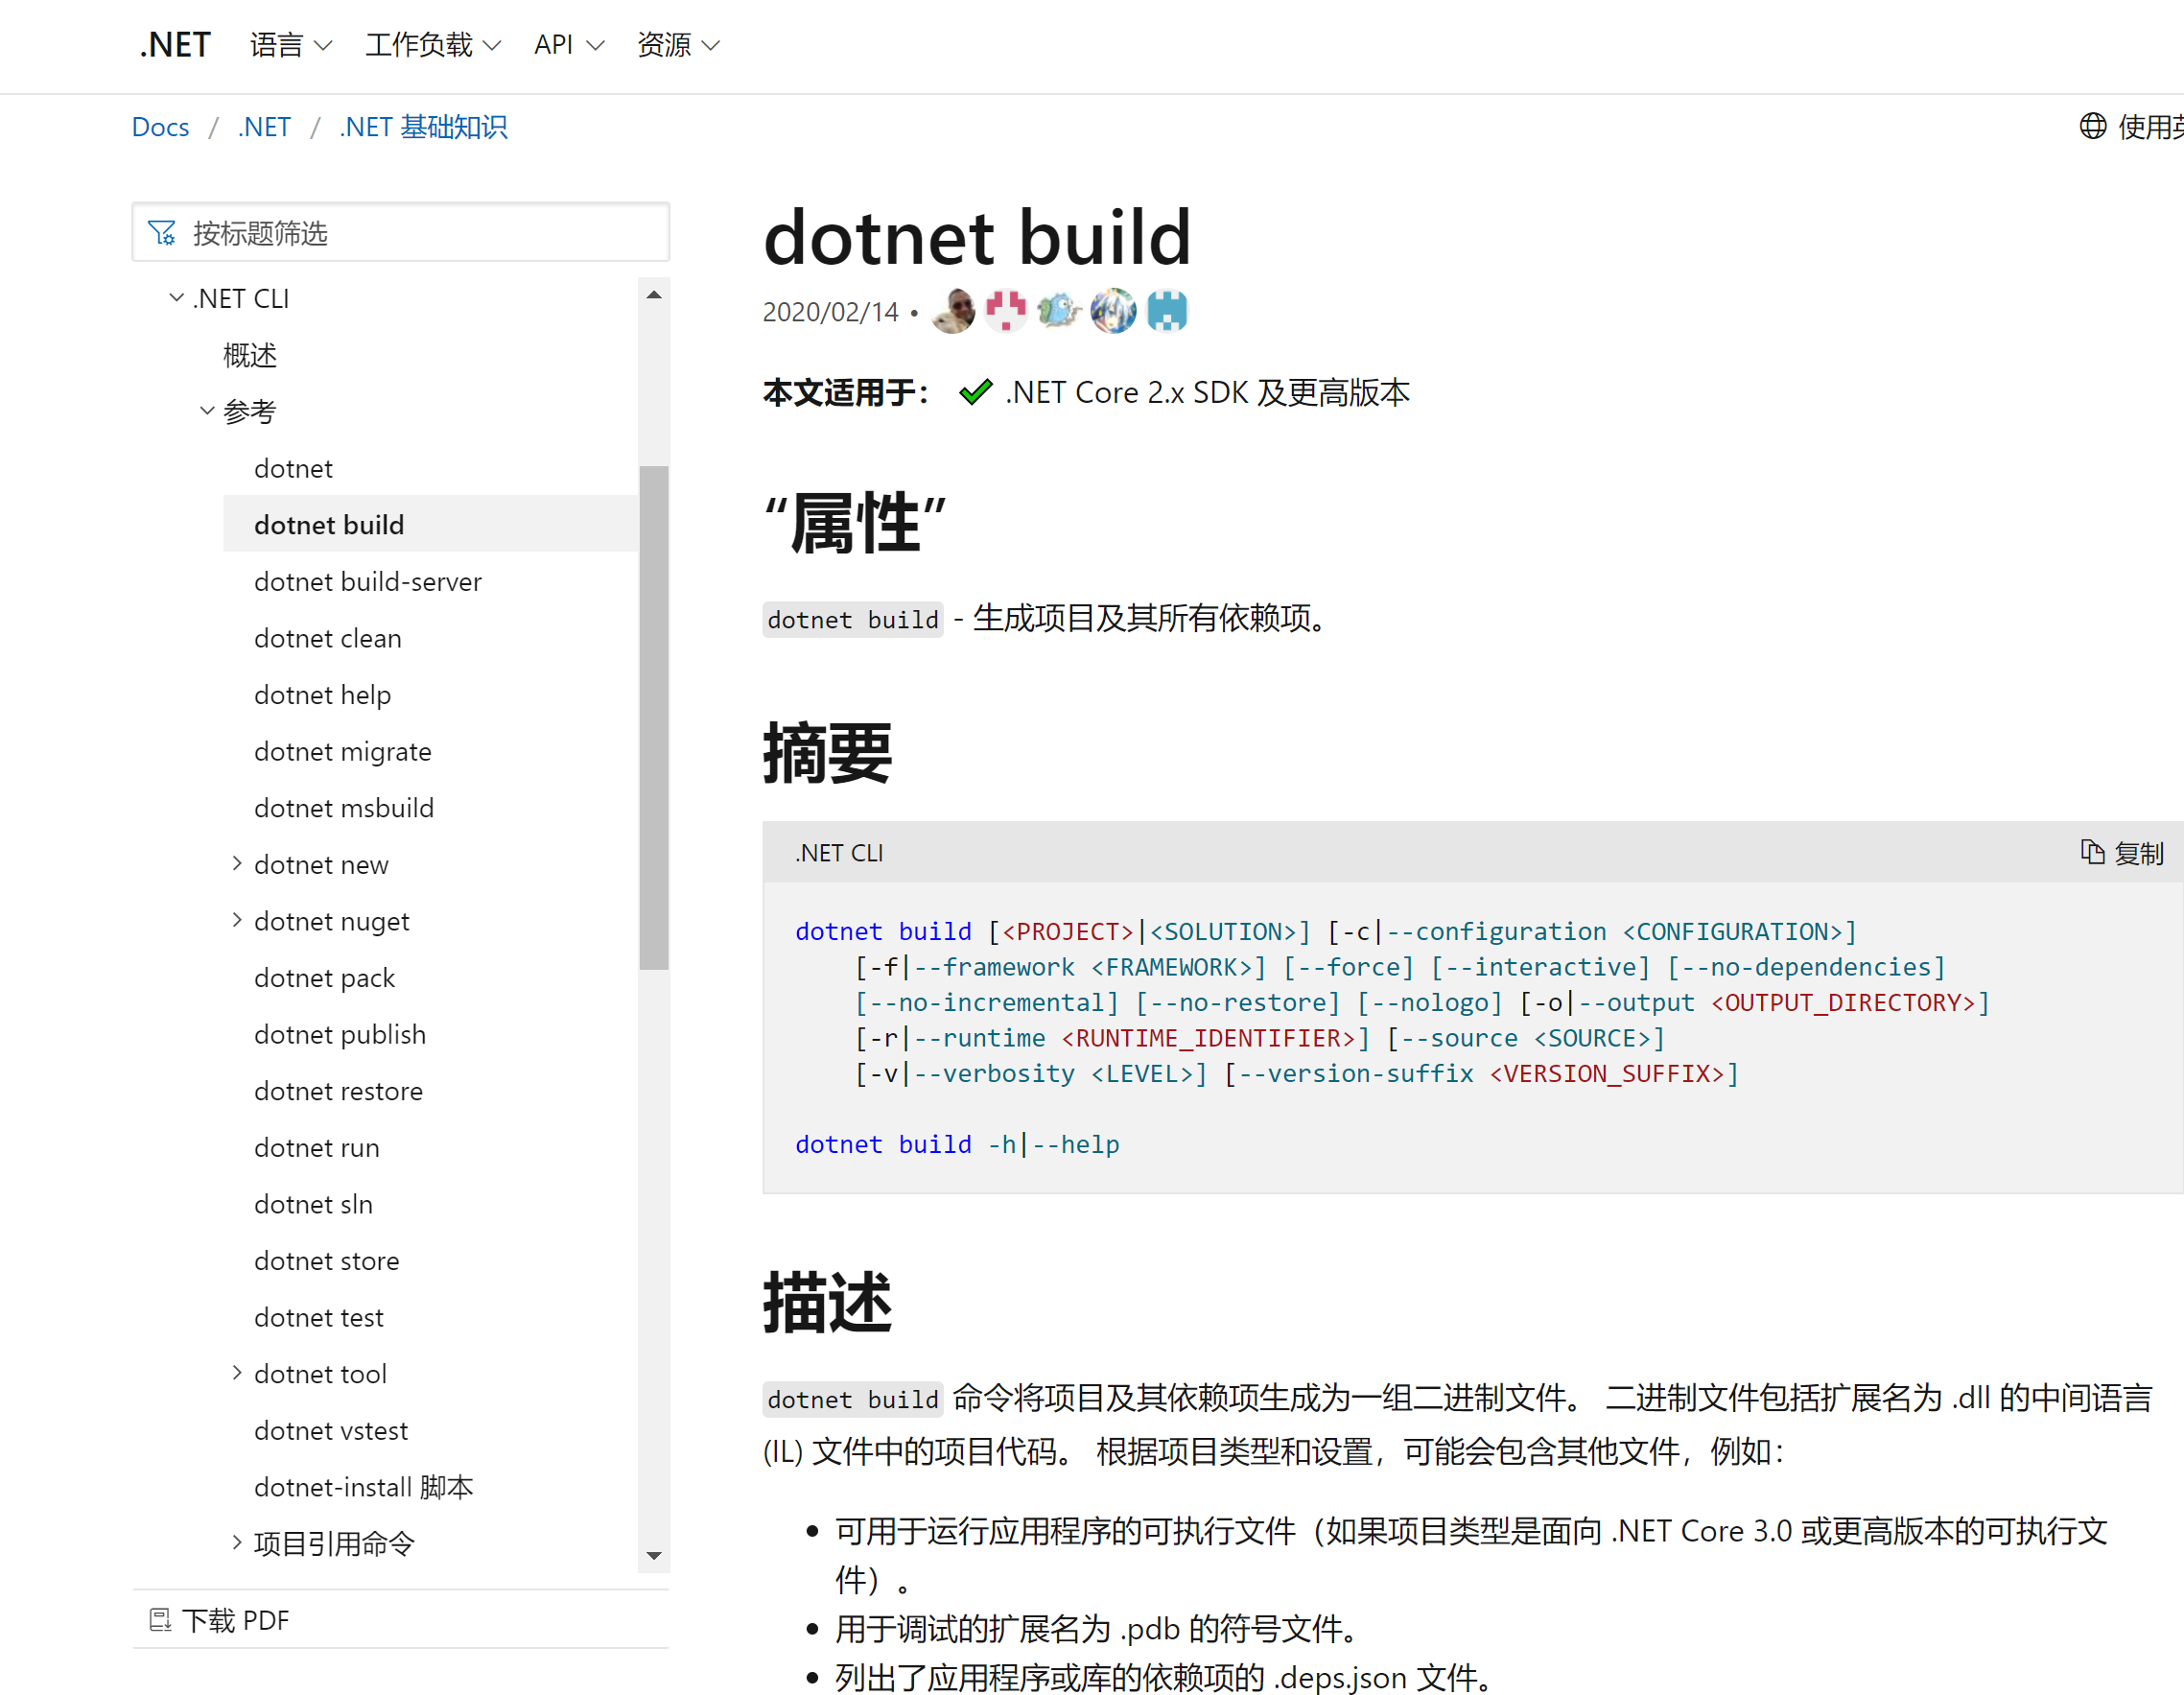Viewport: 2184px width, 1695px height.
Task: Collapse the .NET CLI tree node
Action: (177, 298)
